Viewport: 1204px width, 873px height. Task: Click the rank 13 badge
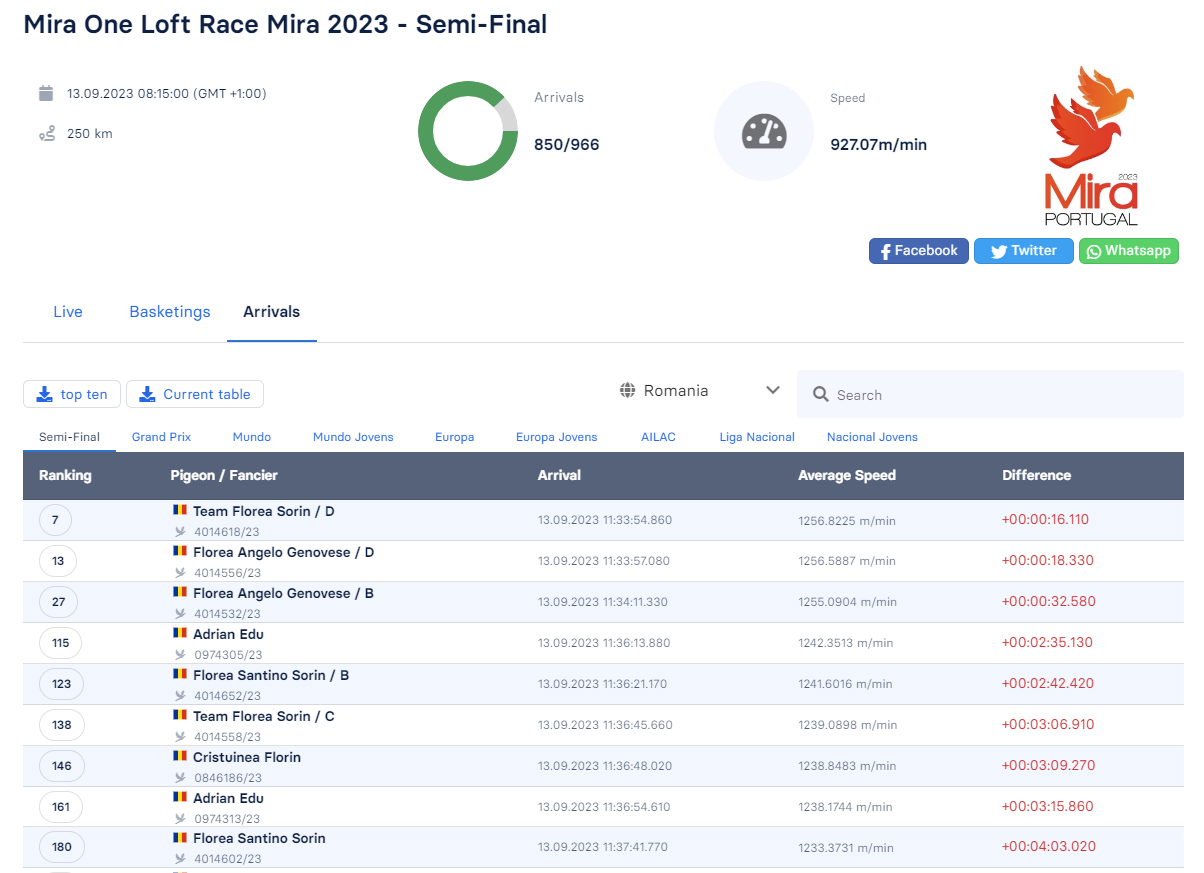pyautogui.click(x=58, y=561)
